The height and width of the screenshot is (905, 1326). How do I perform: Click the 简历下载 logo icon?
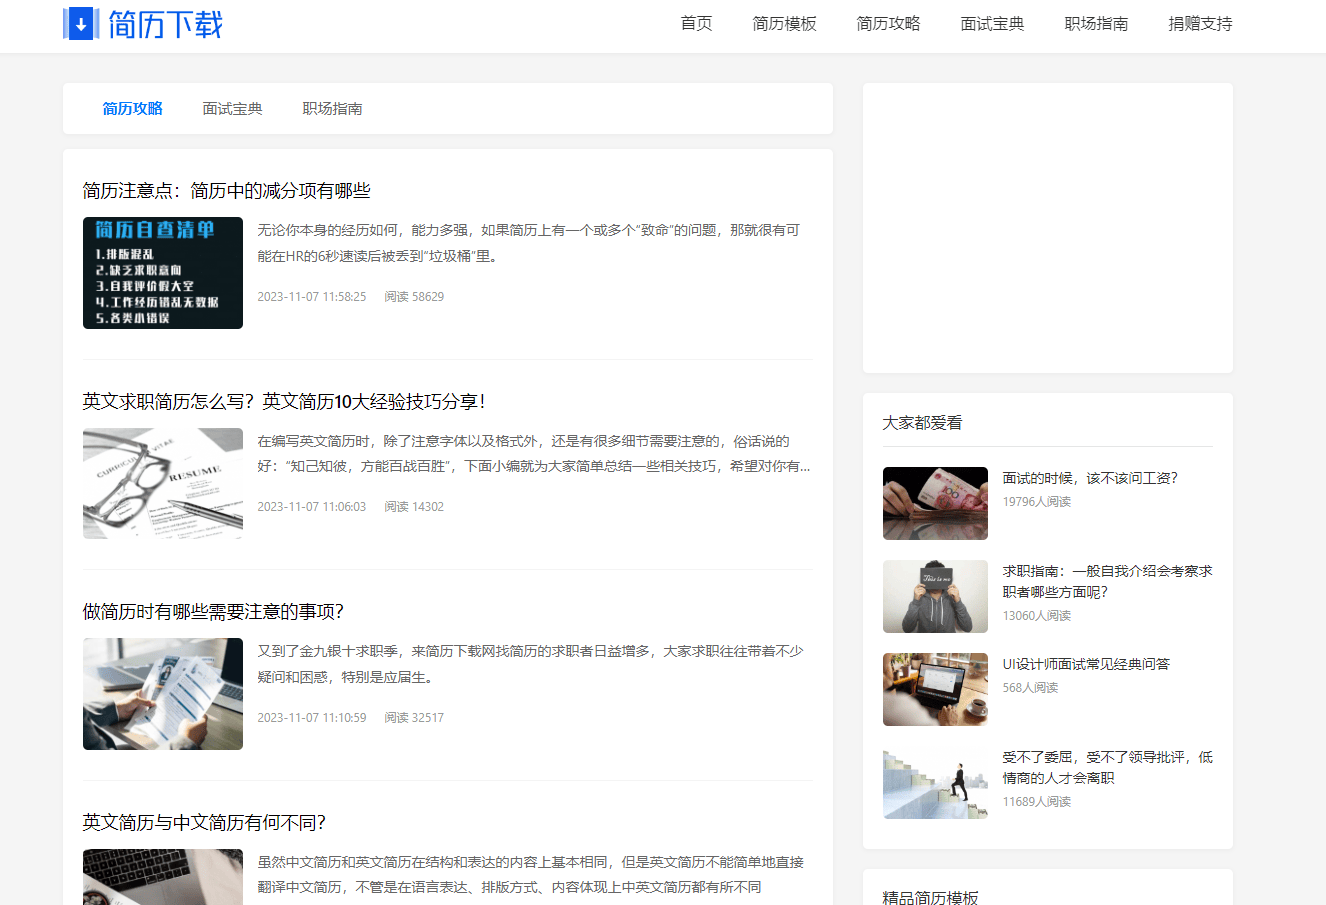point(81,24)
